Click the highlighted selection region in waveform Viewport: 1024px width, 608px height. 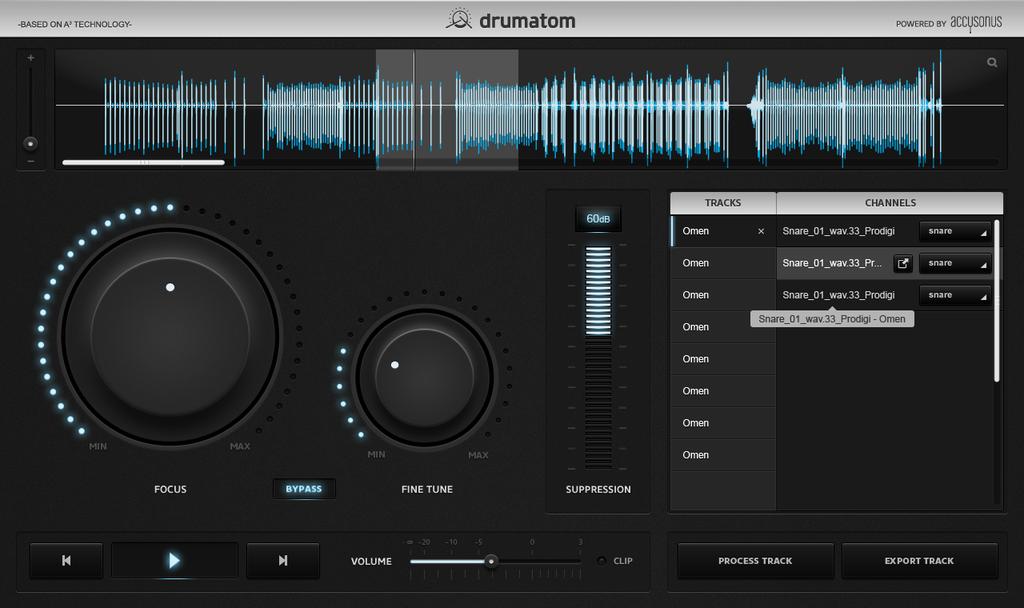tap(447, 110)
